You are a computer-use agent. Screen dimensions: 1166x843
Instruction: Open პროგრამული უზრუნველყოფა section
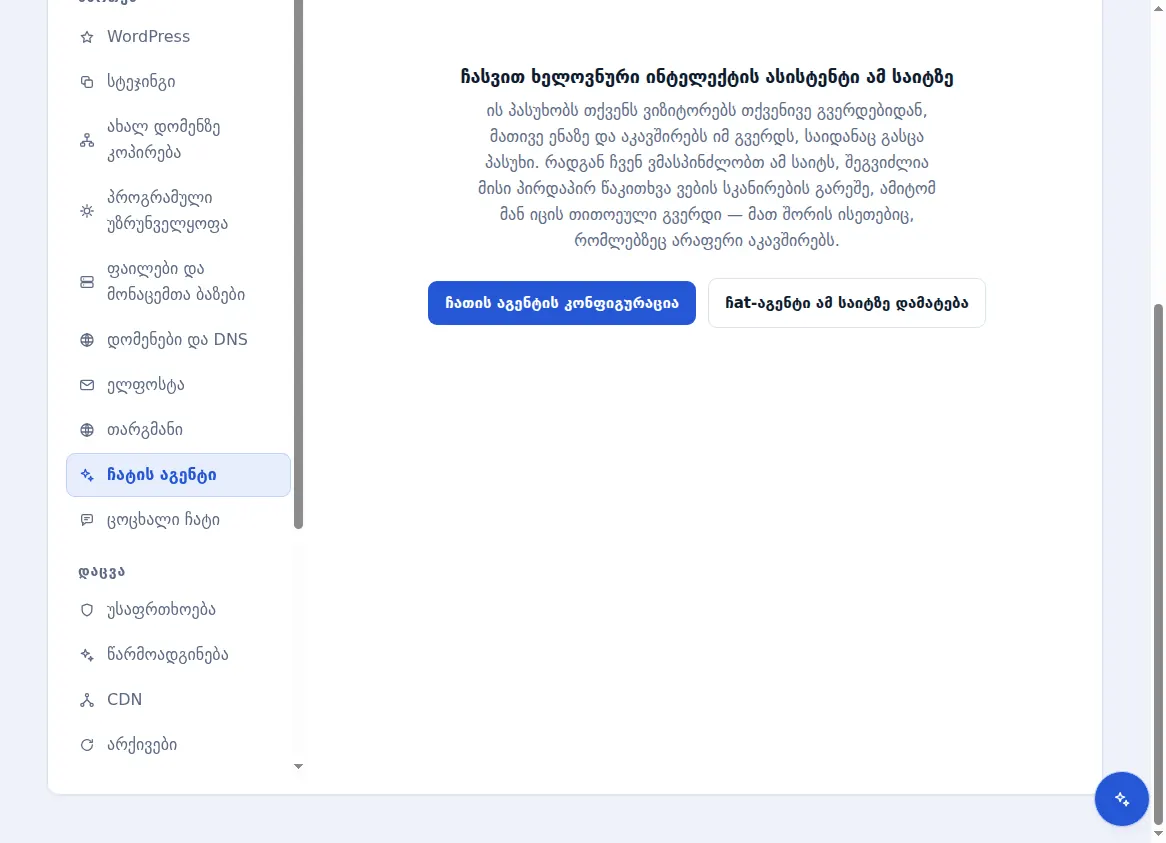pyautogui.click(x=178, y=211)
